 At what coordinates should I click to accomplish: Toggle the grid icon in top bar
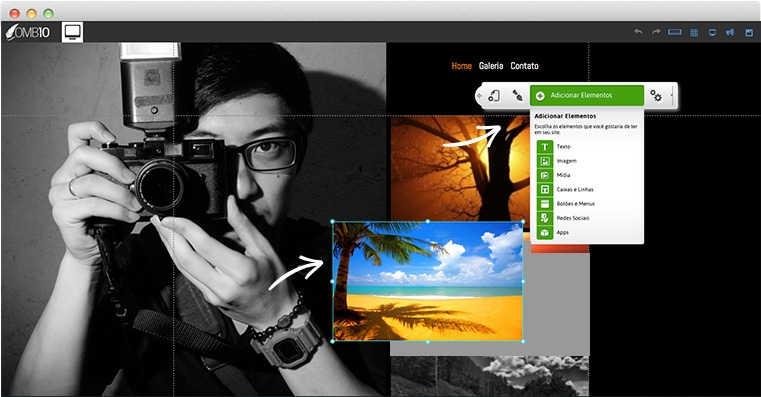click(x=694, y=33)
